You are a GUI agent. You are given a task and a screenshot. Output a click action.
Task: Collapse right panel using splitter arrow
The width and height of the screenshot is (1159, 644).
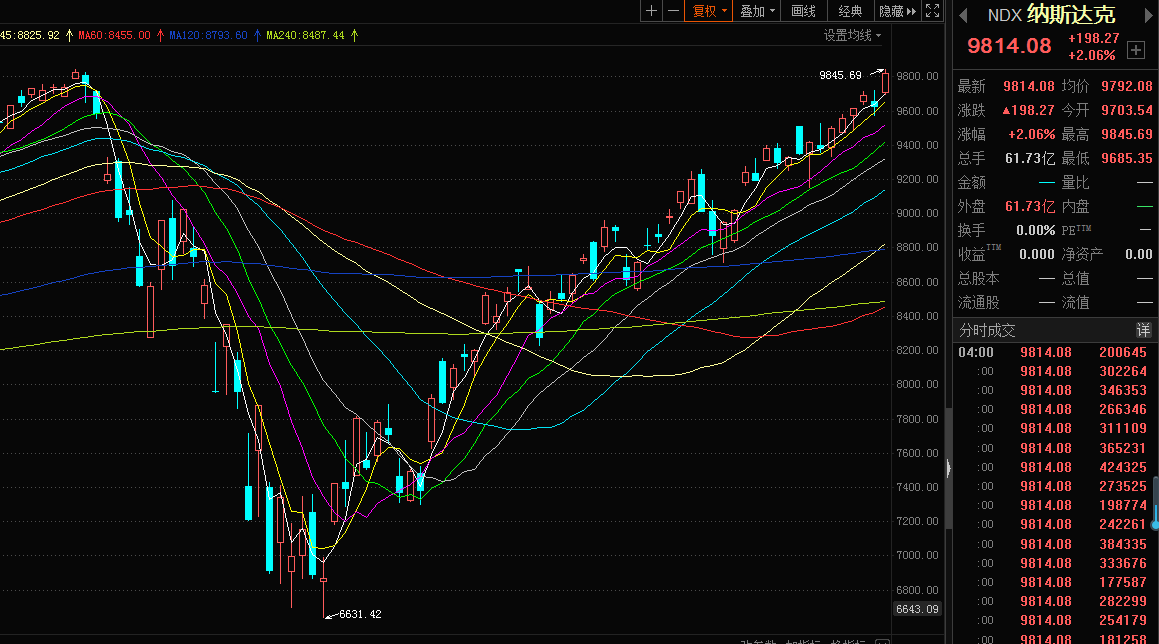click(x=947, y=466)
